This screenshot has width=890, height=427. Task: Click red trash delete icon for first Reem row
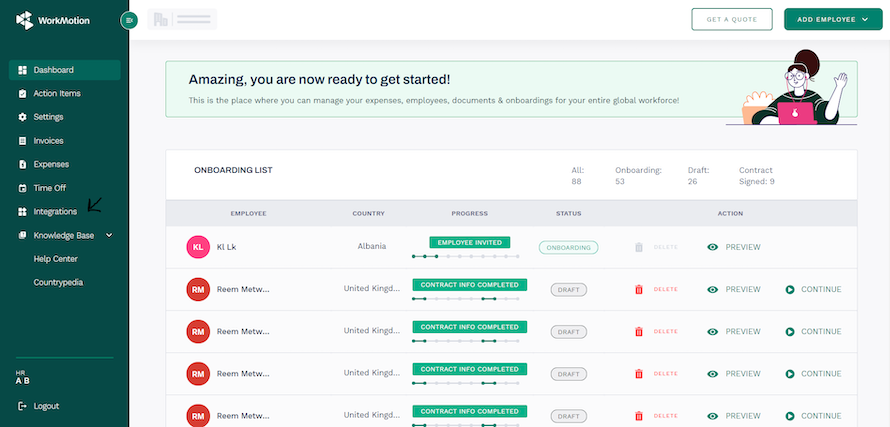[x=639, y=290]
